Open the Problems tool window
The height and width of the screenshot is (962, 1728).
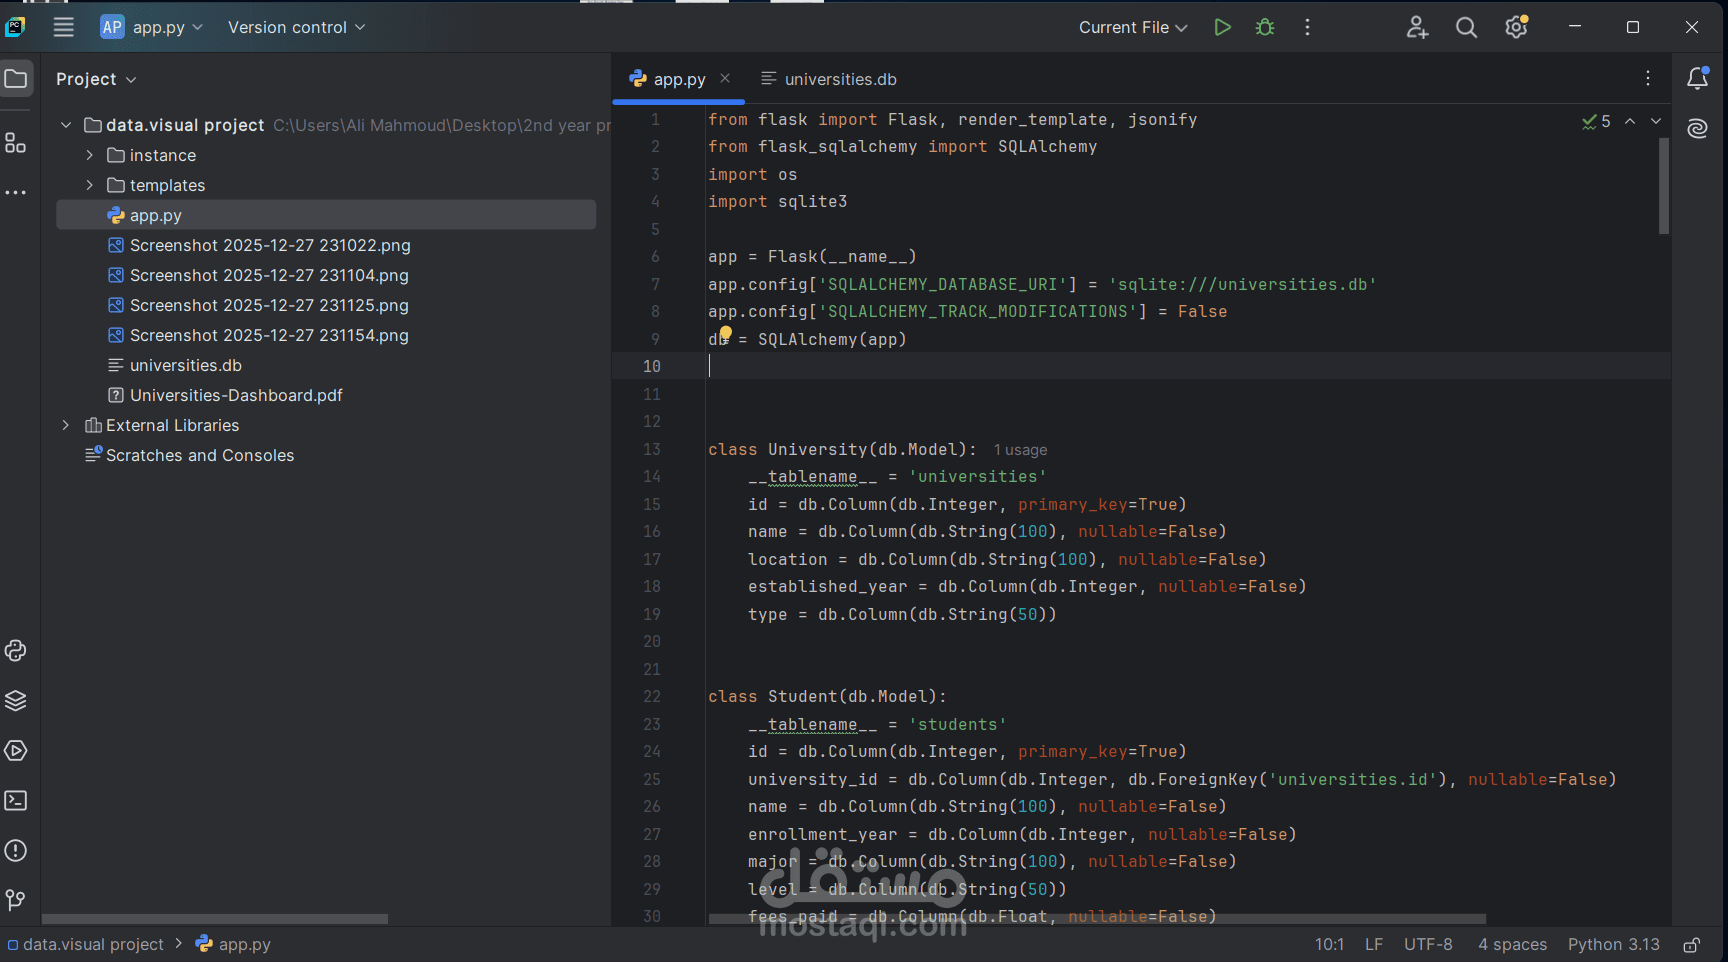(16, 851)
